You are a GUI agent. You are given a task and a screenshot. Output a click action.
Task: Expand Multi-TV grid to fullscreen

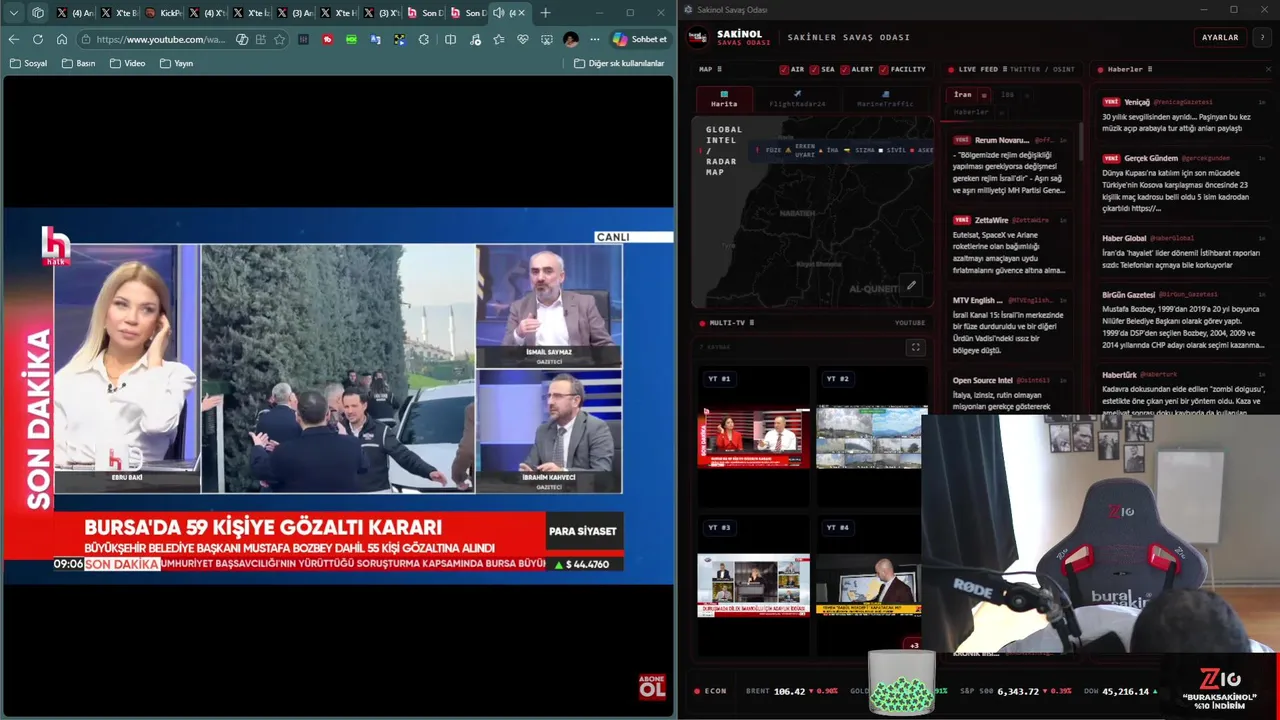click(x=915, y=347)
